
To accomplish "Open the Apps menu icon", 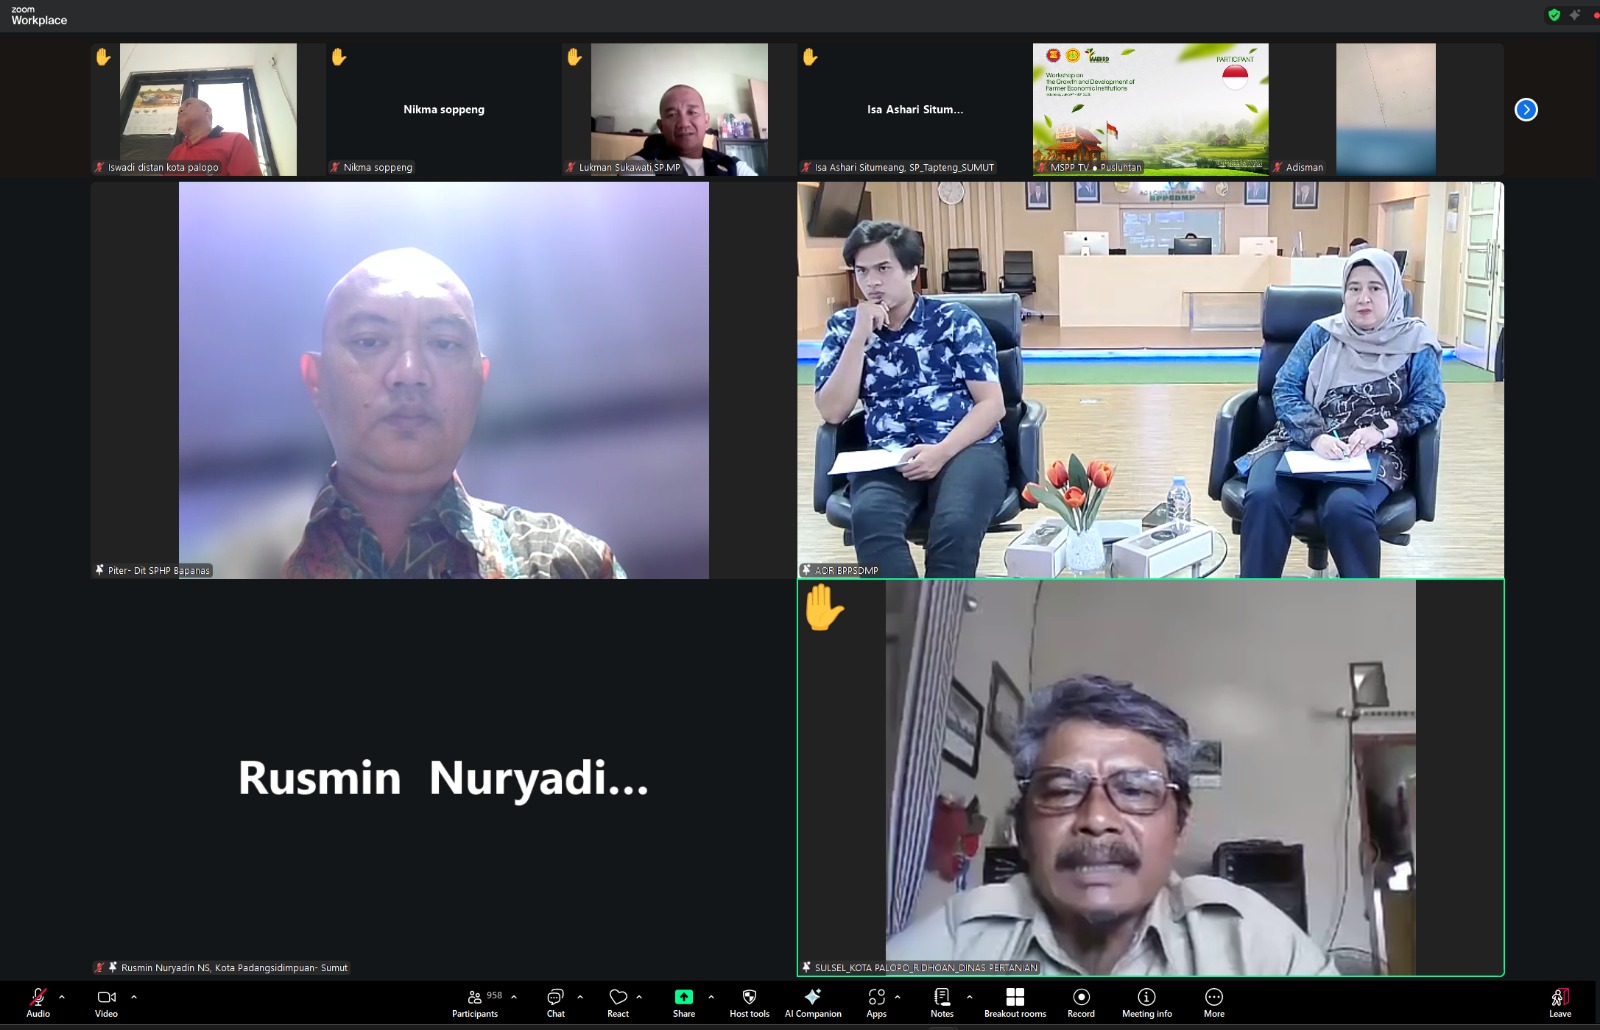I will point(876,1002).
